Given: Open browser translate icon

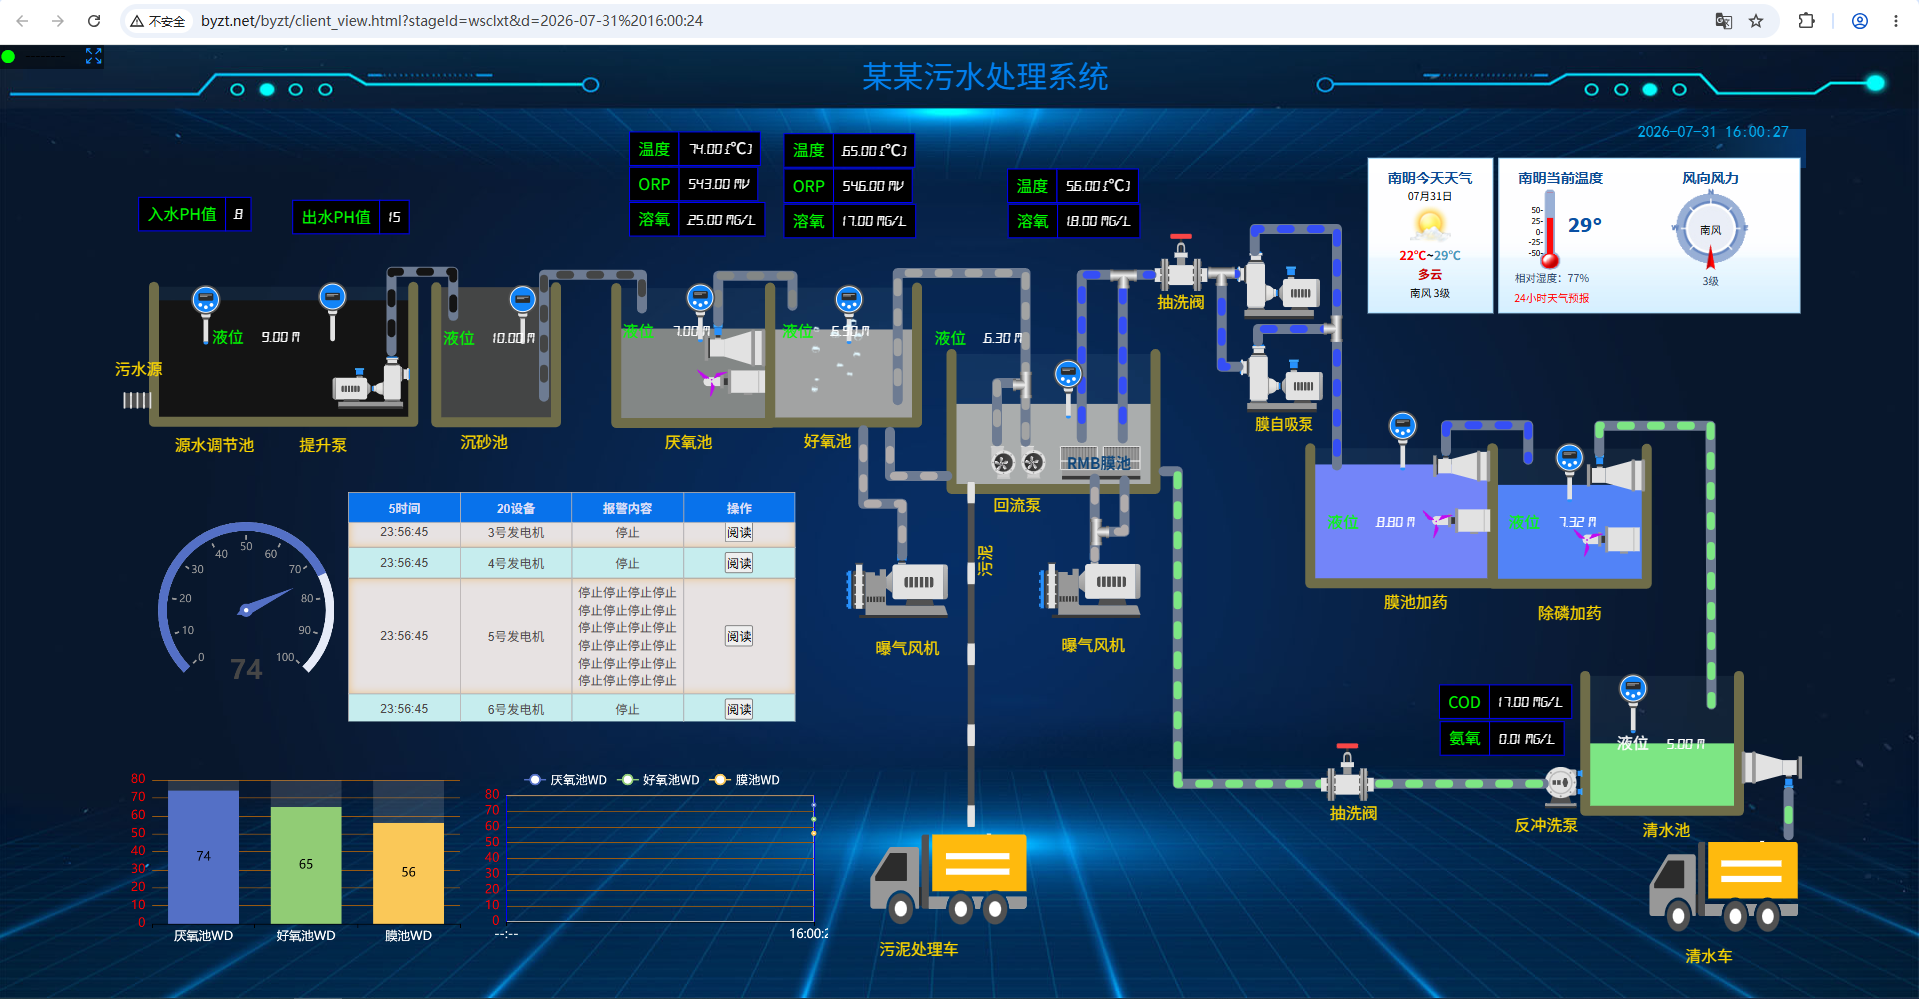Looking at the screenshot, I should coord(1724,21).
